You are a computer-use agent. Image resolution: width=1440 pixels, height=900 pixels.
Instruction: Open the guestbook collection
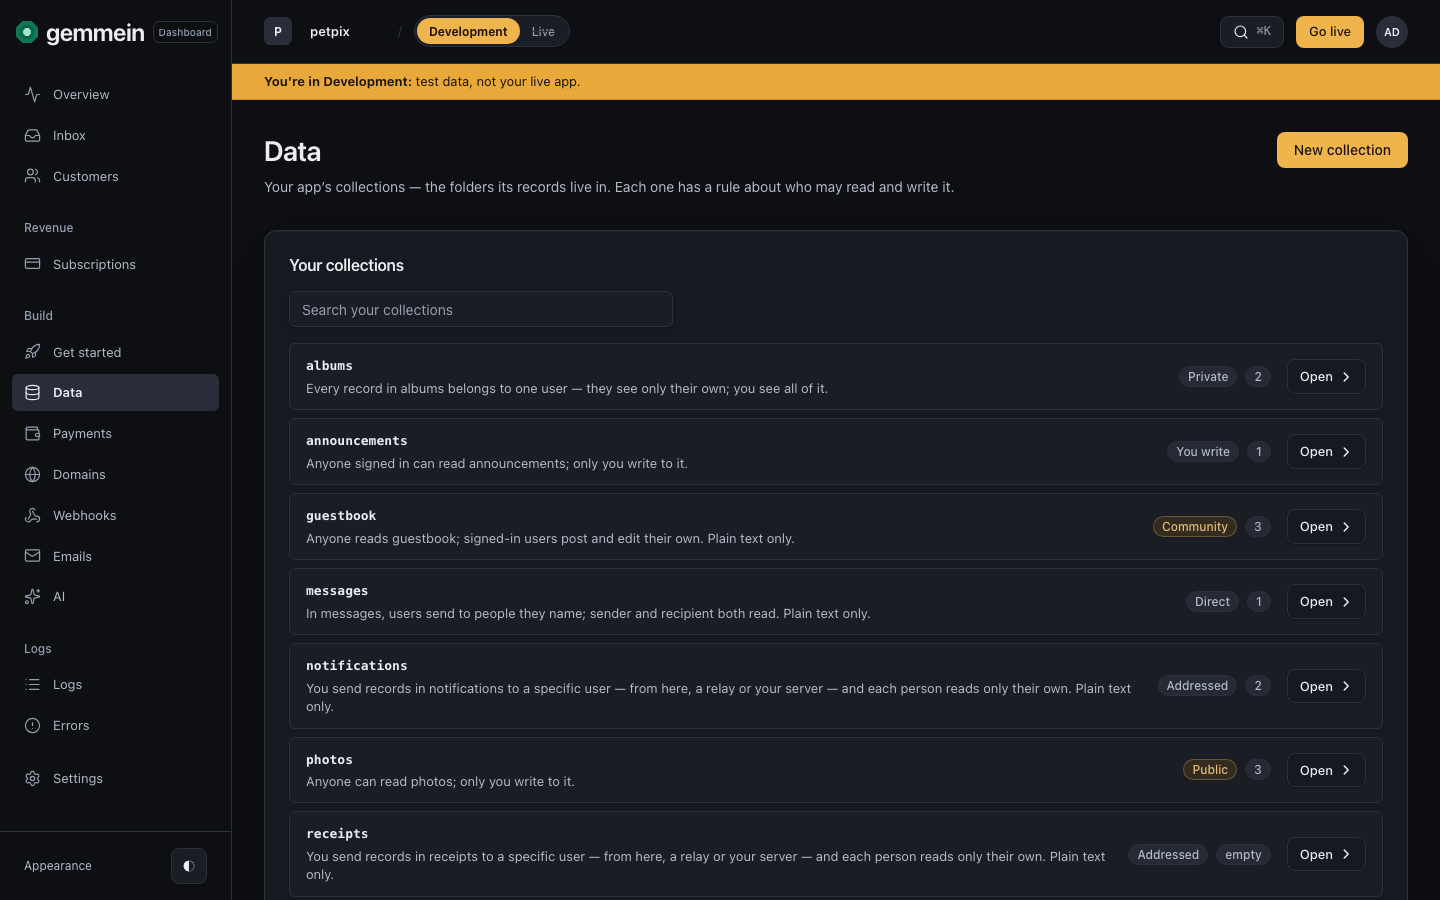coord(1326,527)
